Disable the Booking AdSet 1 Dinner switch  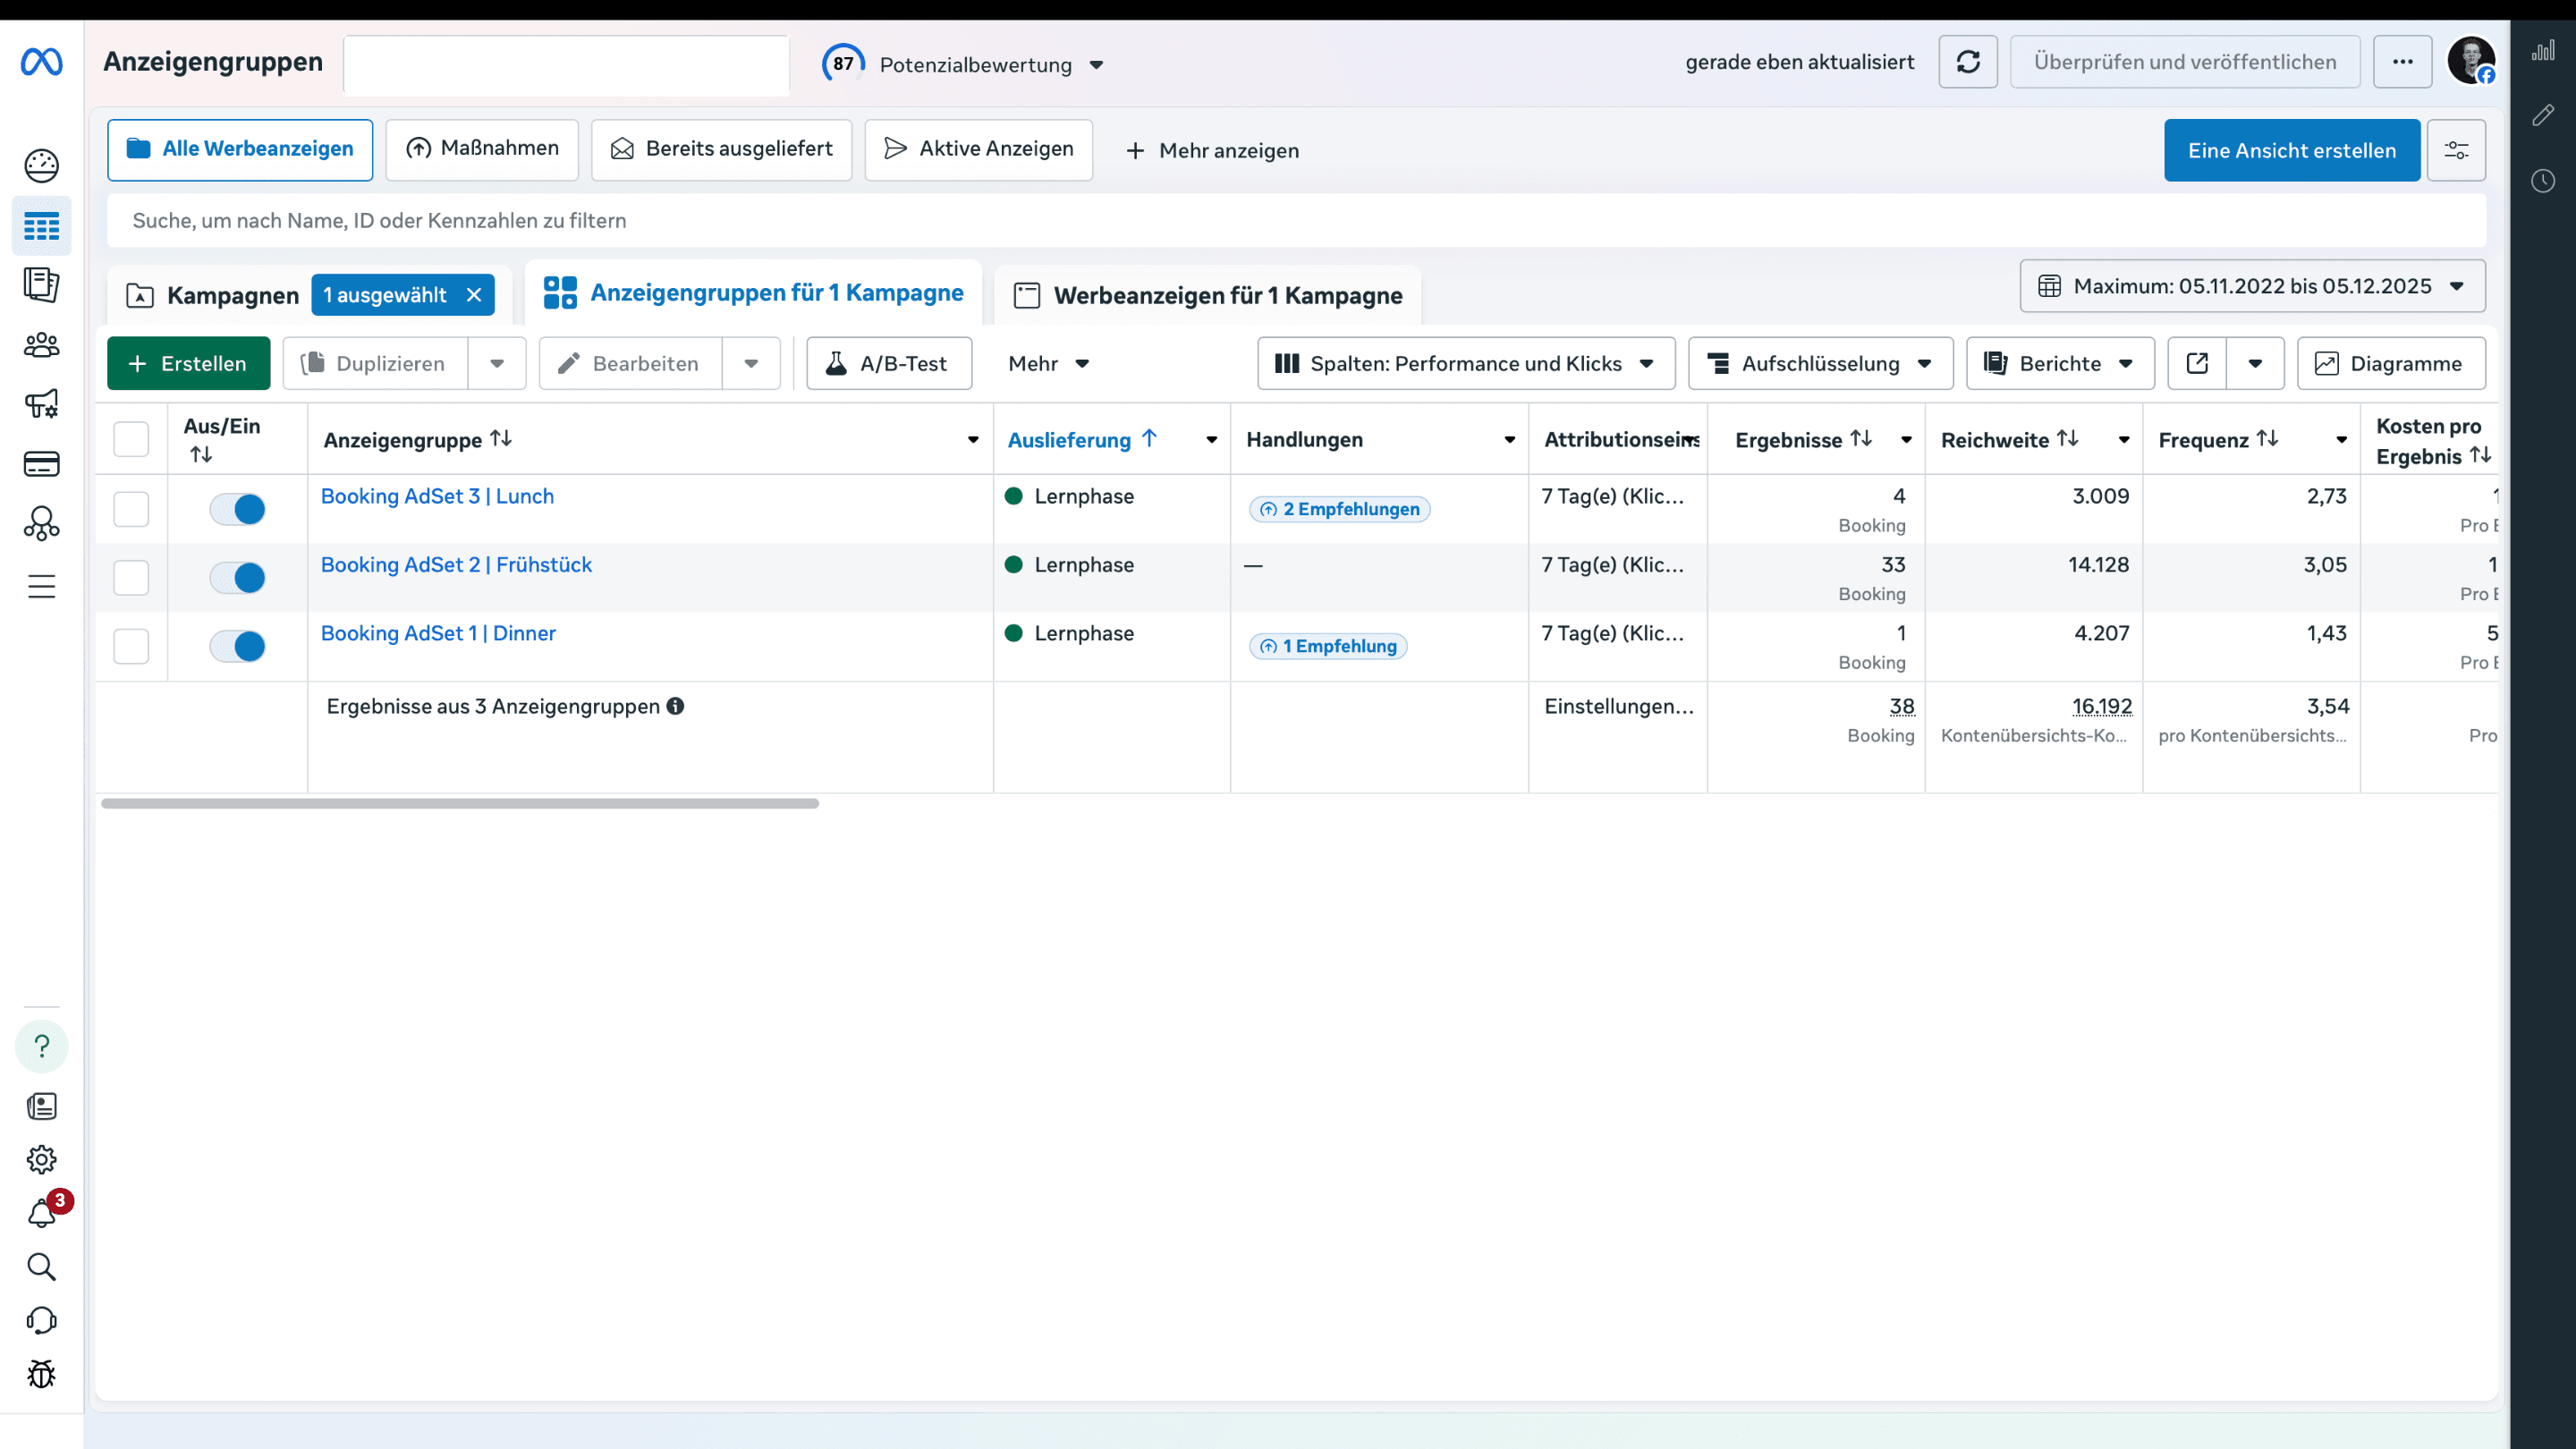point(237,646)
